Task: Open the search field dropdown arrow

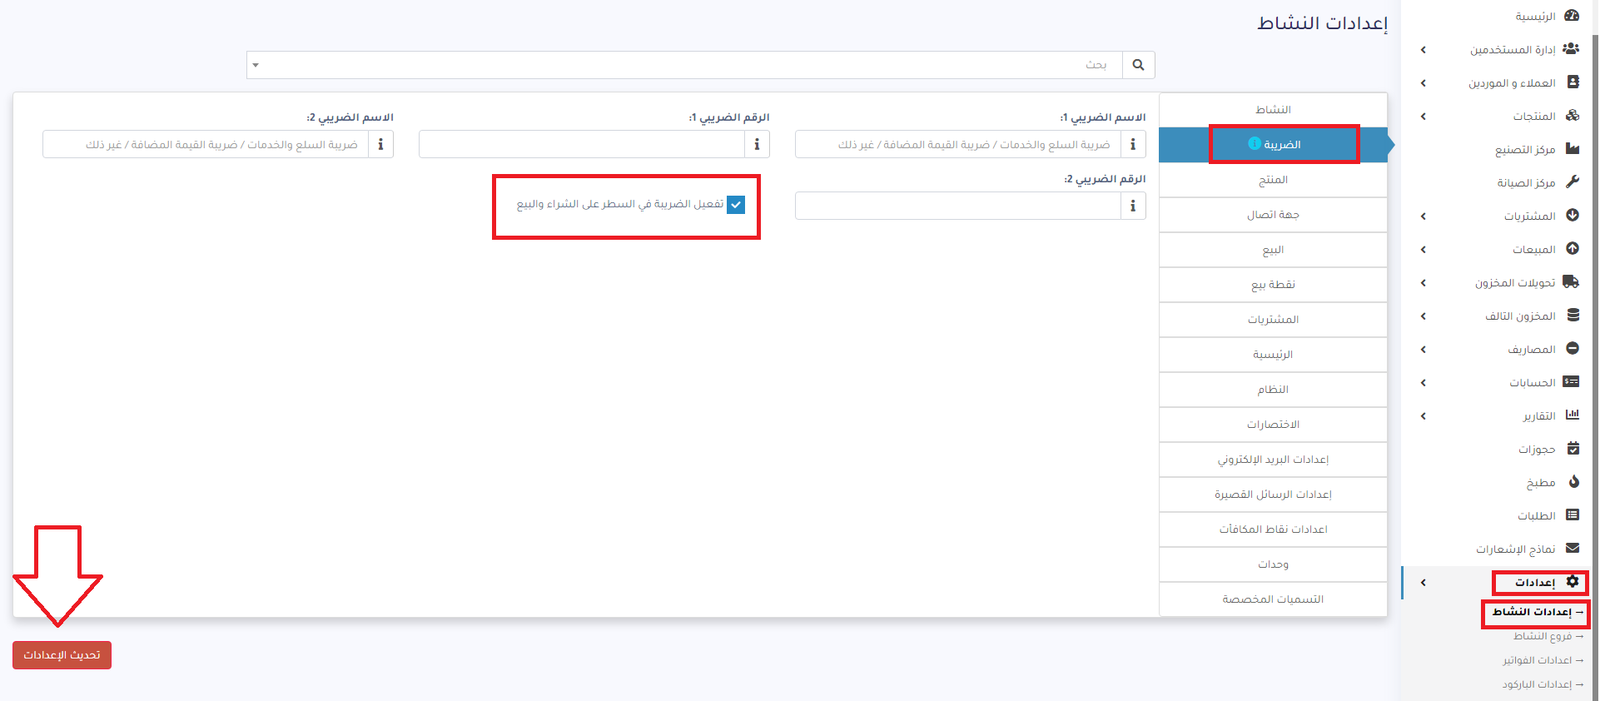Action: [x=256, y=65]
